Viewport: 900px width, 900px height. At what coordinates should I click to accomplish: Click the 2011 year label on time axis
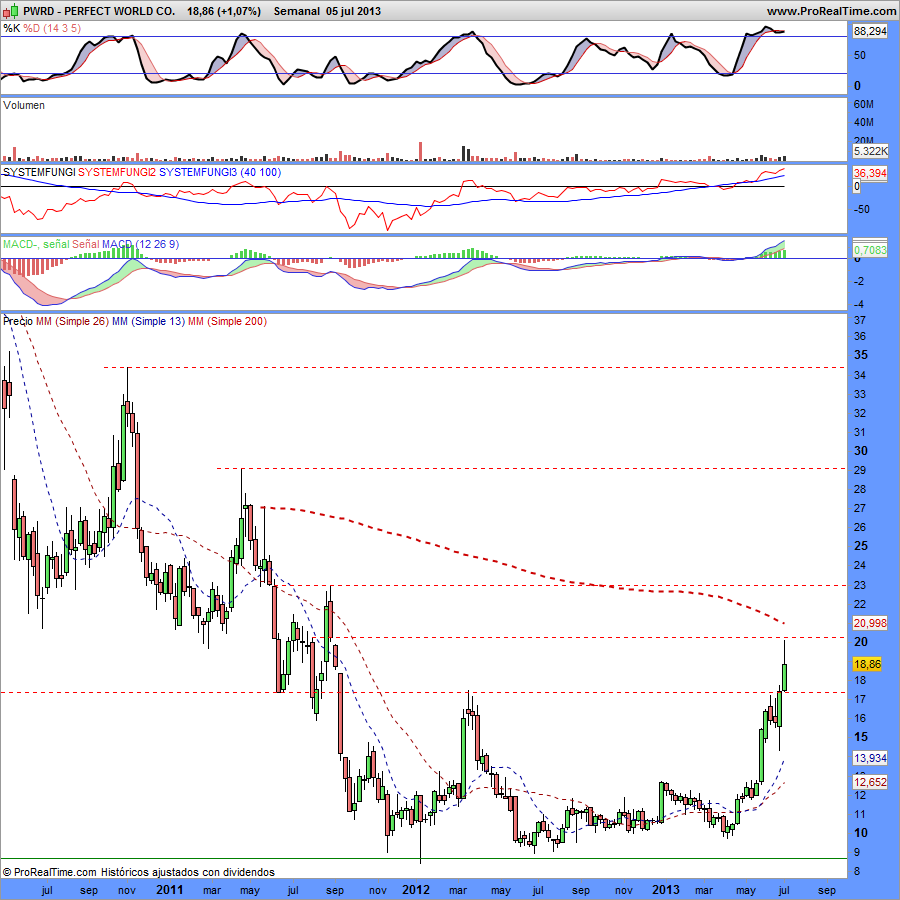point(170,890)
